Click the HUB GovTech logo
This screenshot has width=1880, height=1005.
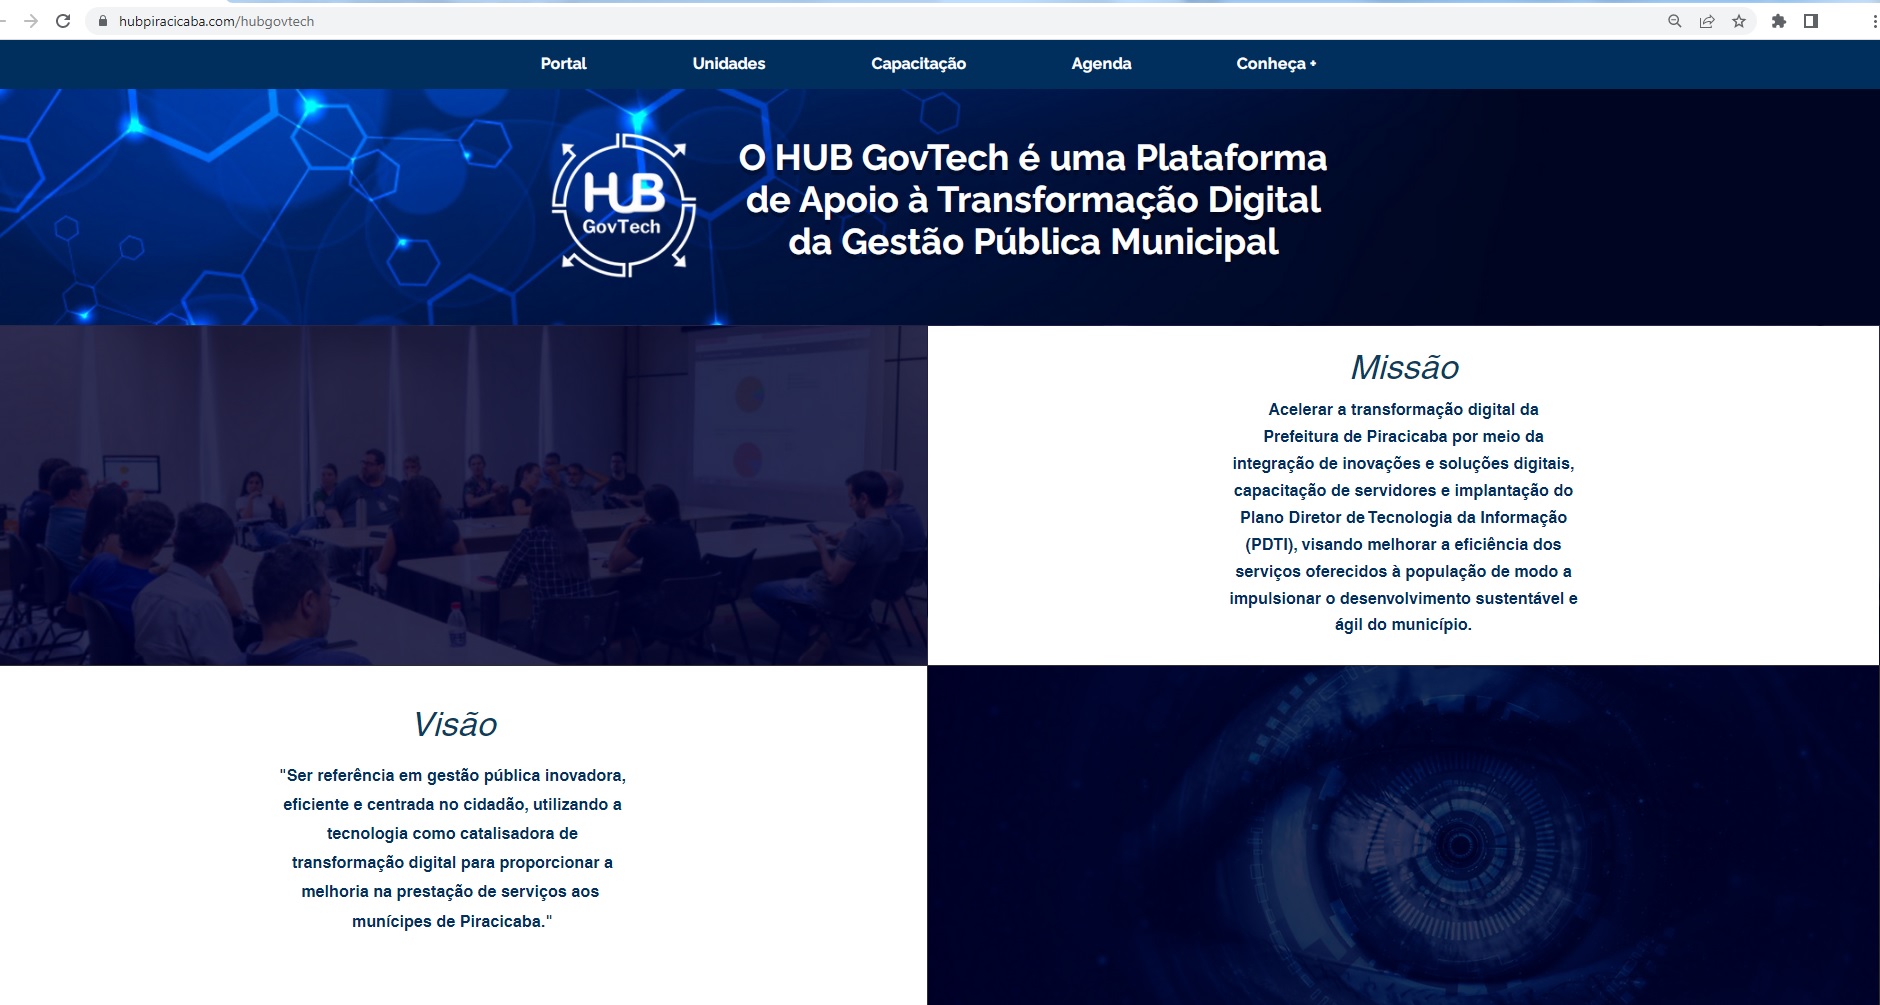(x=624, y=205)
